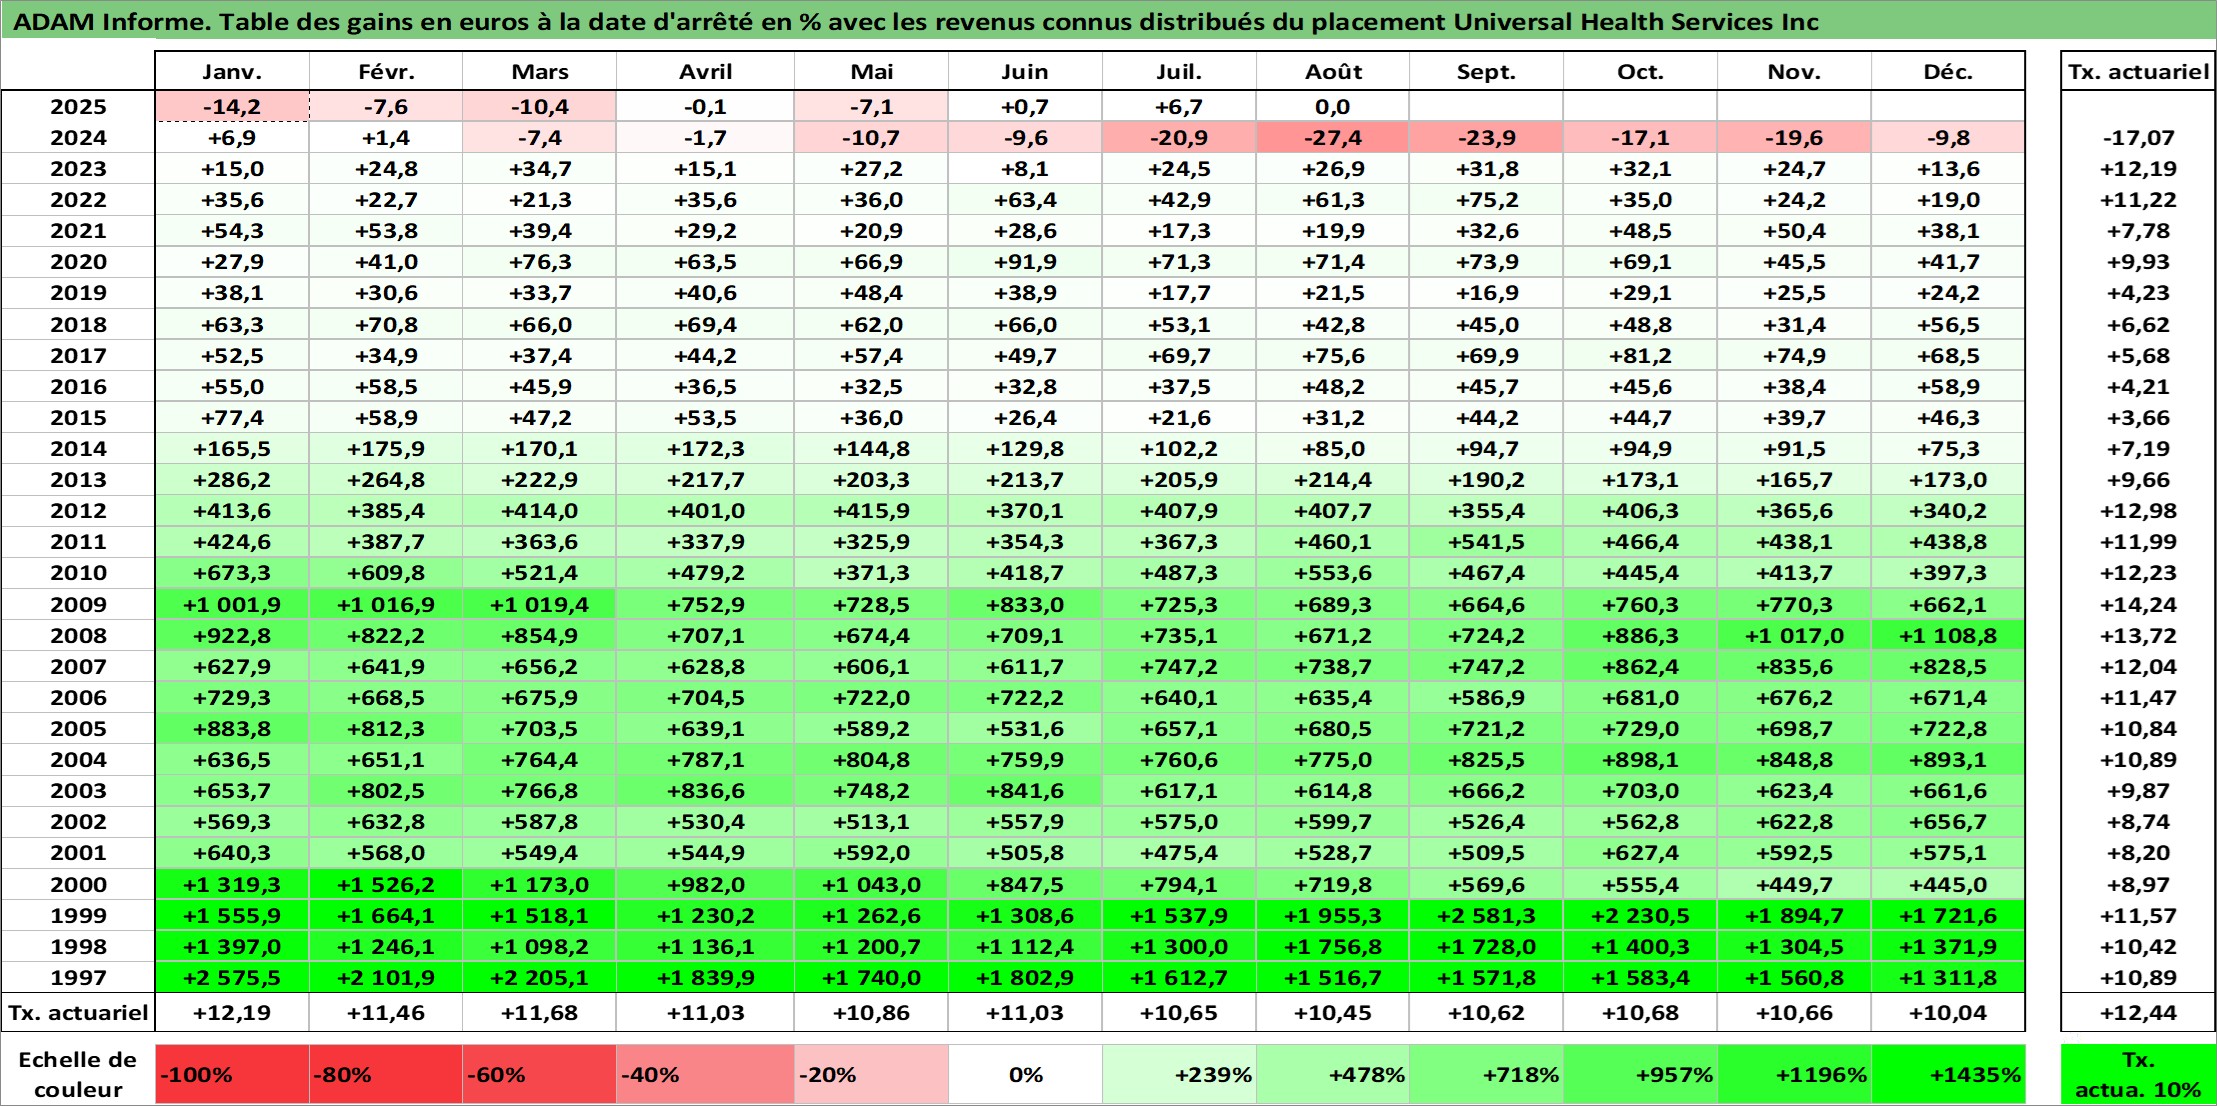Screen dimensions: 2217x1106
Task: Click cell value +91,9 for June 2020
Action: [x=1025, y=262]
